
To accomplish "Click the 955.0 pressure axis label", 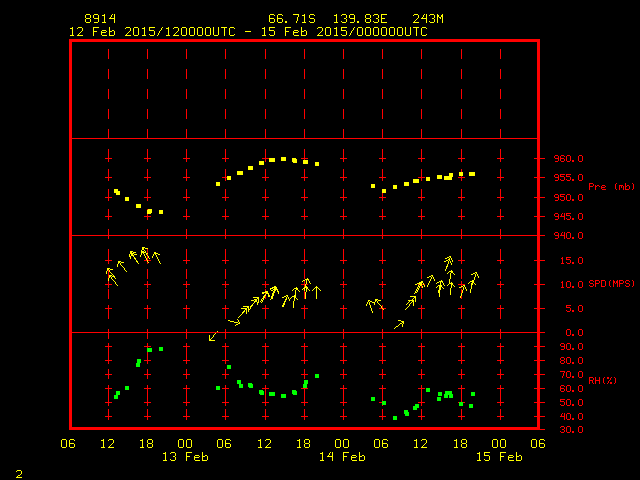I will coord(569,178).
